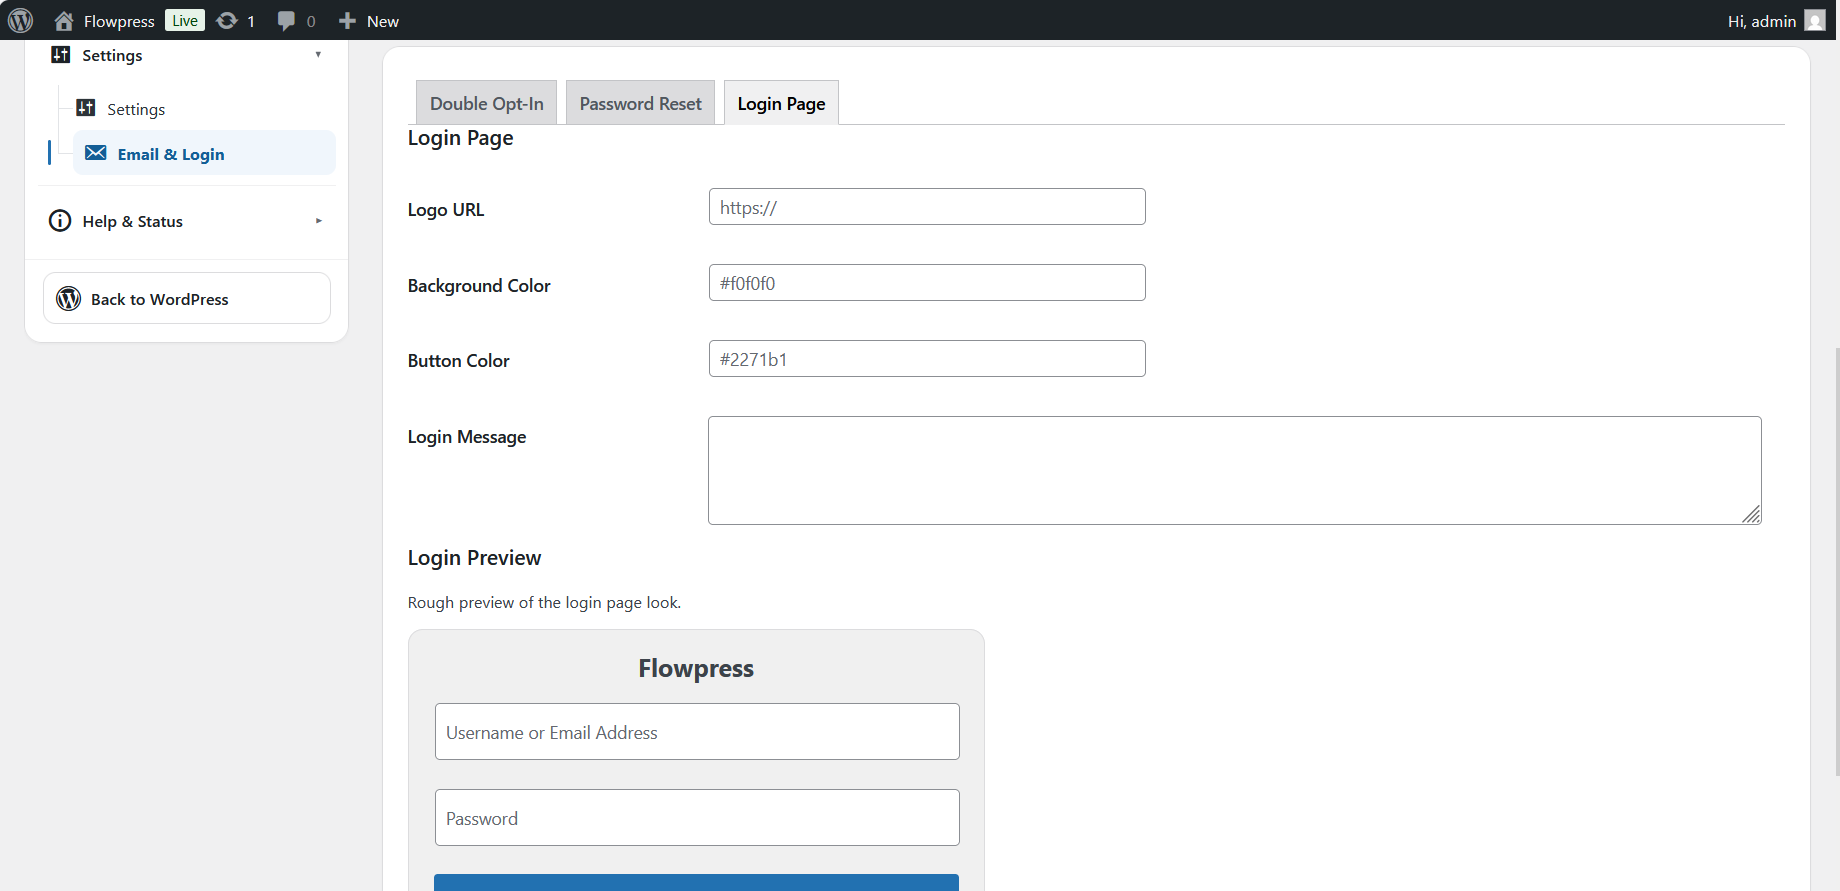Click the Flowpress home icon
Screen dimensions: 1840x891
(x=64, y=21)
